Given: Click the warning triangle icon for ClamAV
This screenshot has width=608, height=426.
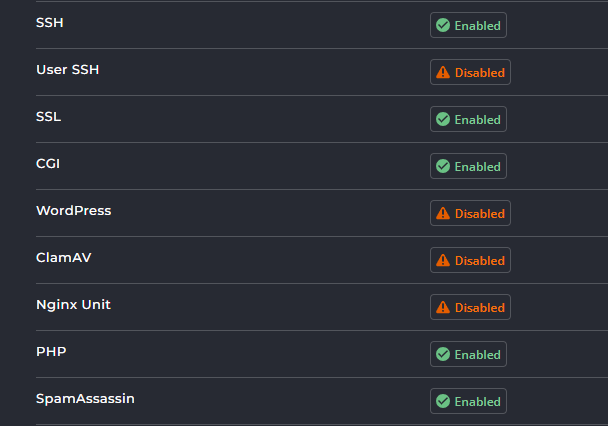Looking at the screenshot, I should click(x=443, y=260).
